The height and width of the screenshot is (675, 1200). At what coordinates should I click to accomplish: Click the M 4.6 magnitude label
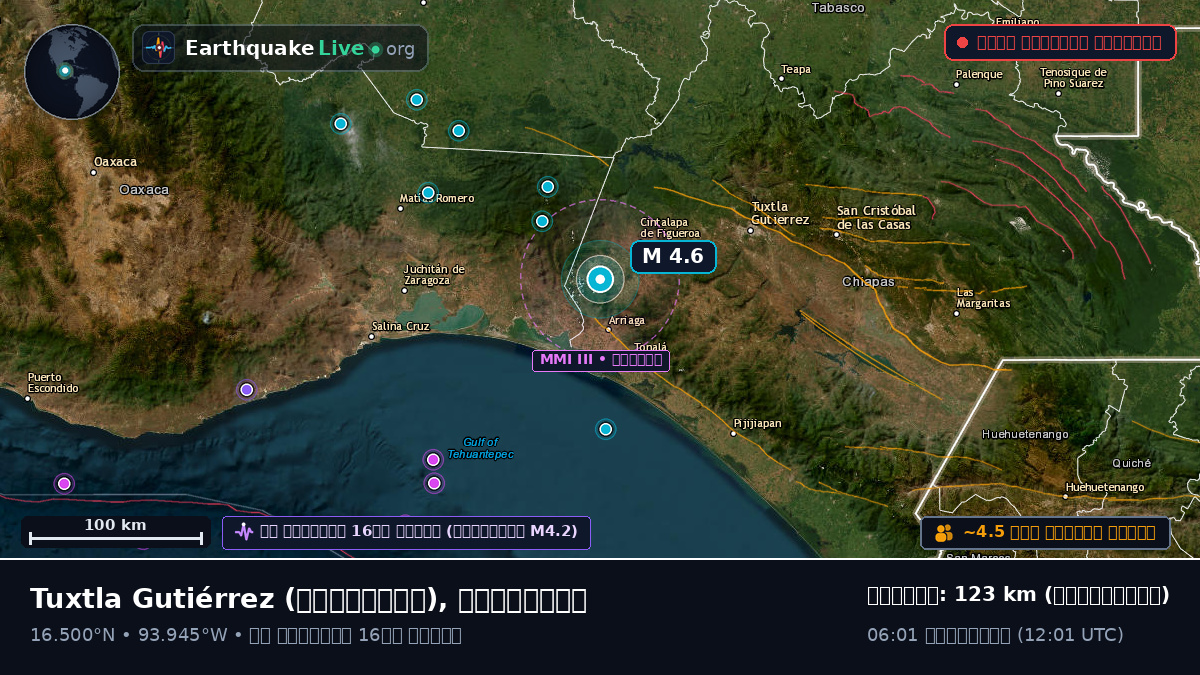tap(673, 256)
